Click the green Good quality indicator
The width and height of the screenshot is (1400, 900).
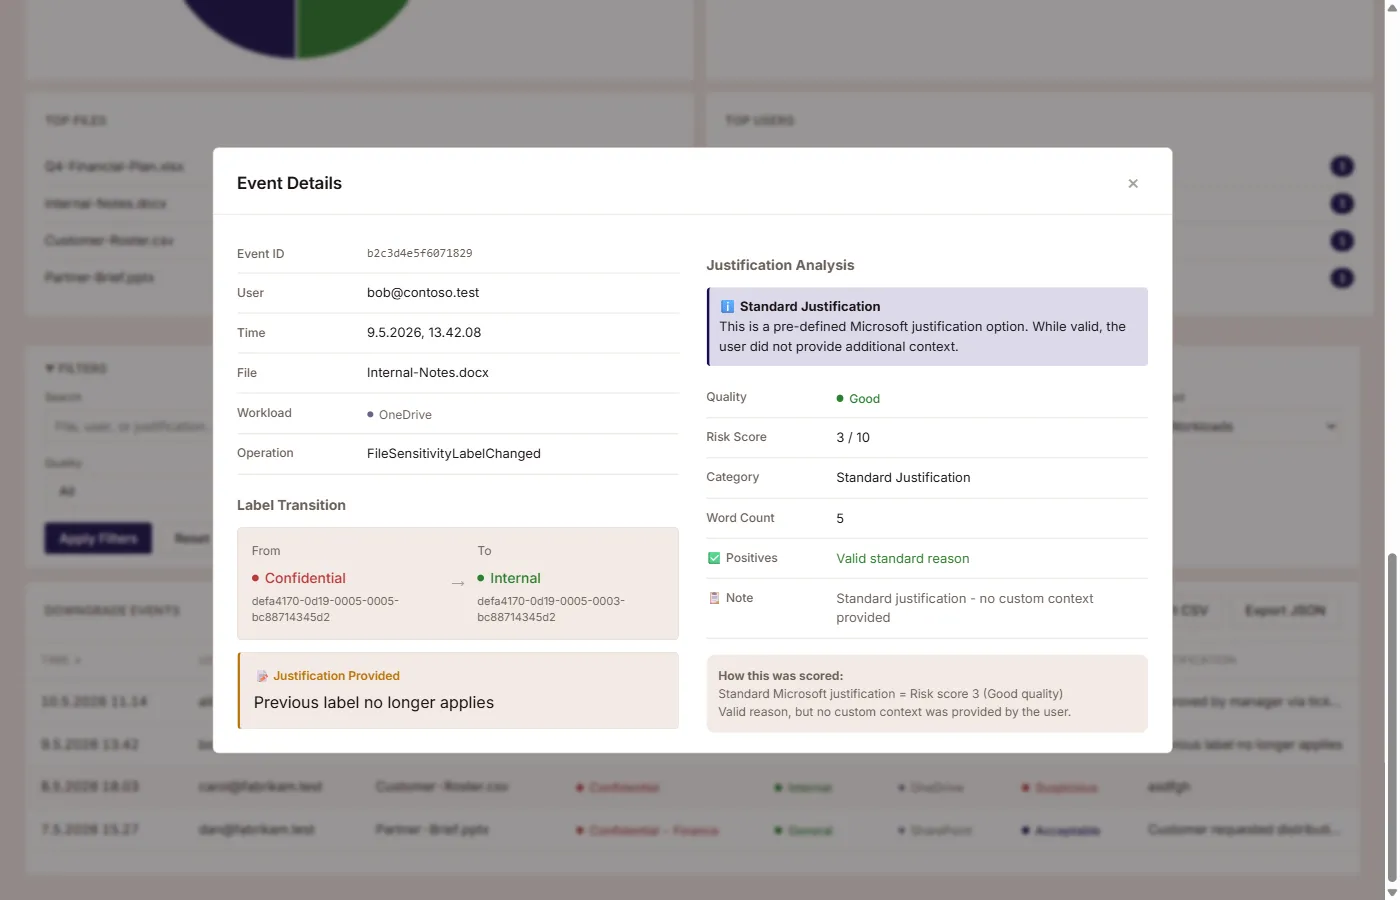(858, 399)
